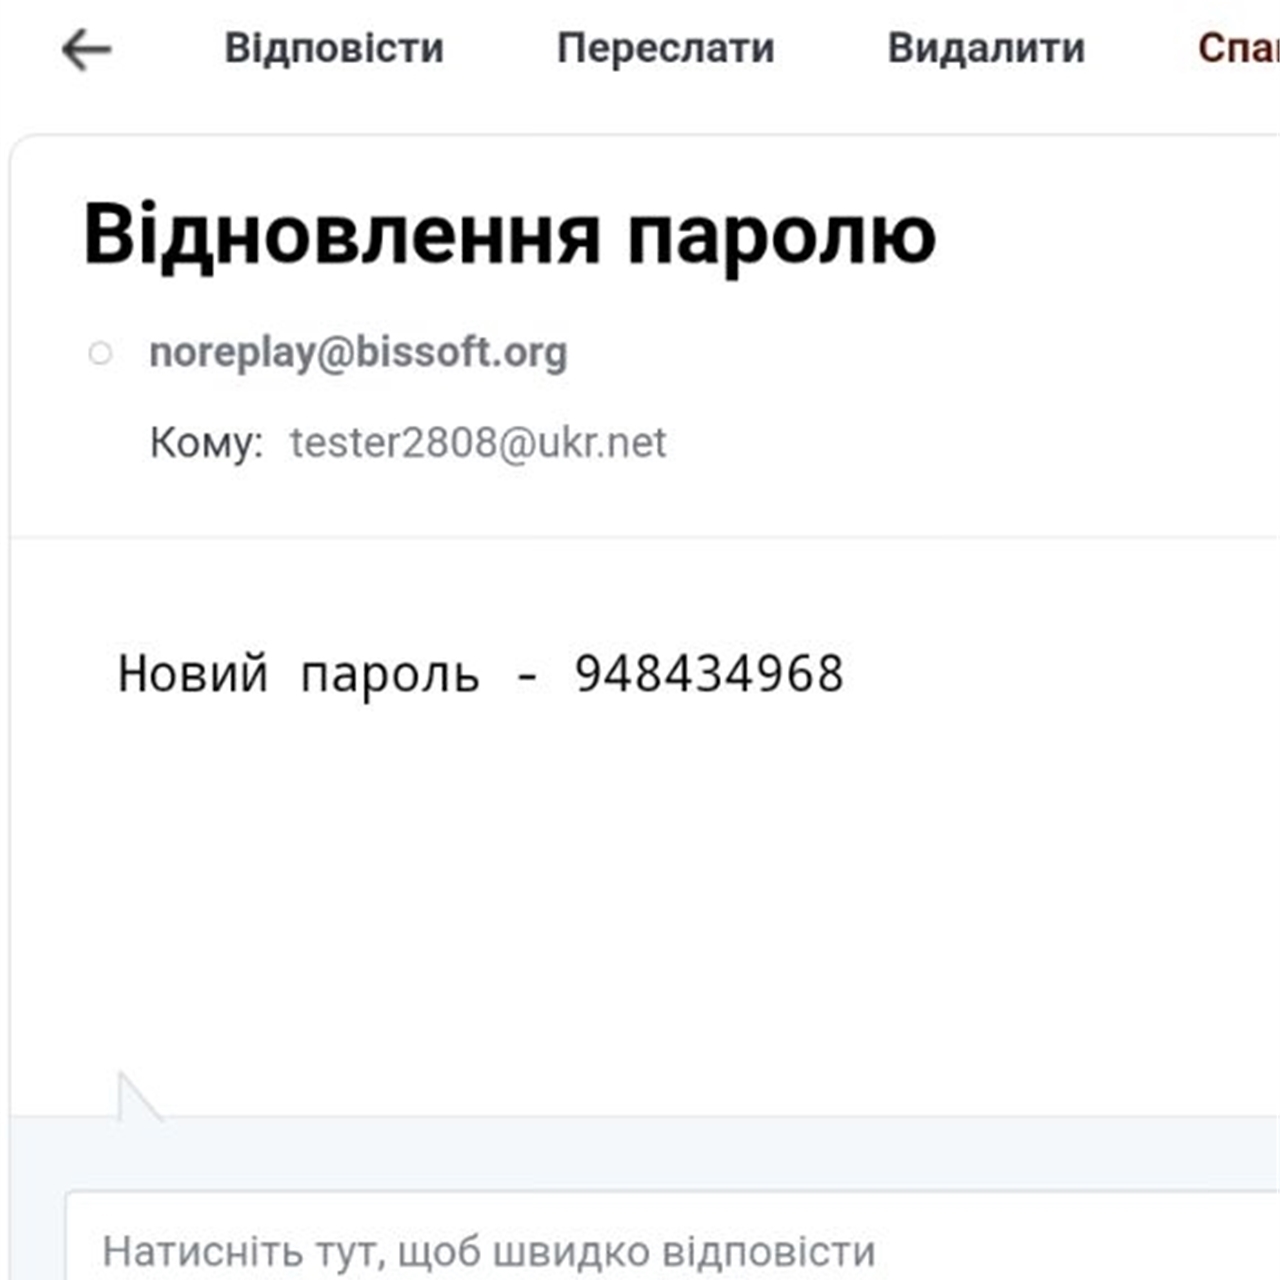The width and height of the screenshot is (1280, 1280).
Task: Forward the email with Переслати
Action: (x=666, y=48)
